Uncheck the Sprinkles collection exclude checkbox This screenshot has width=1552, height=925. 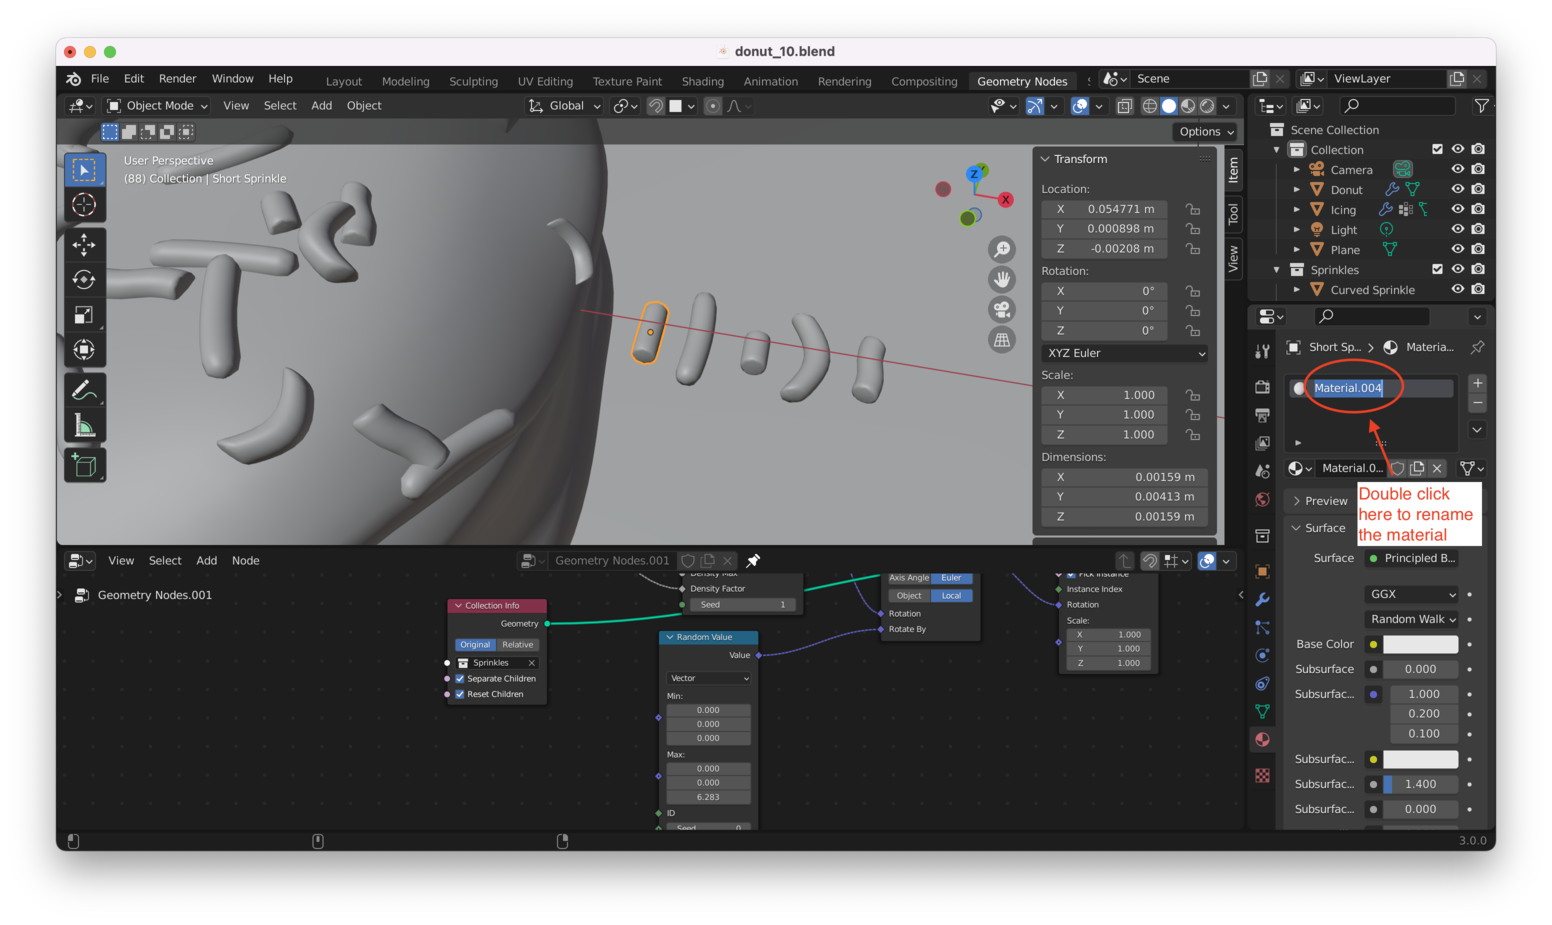[1437, 269]
